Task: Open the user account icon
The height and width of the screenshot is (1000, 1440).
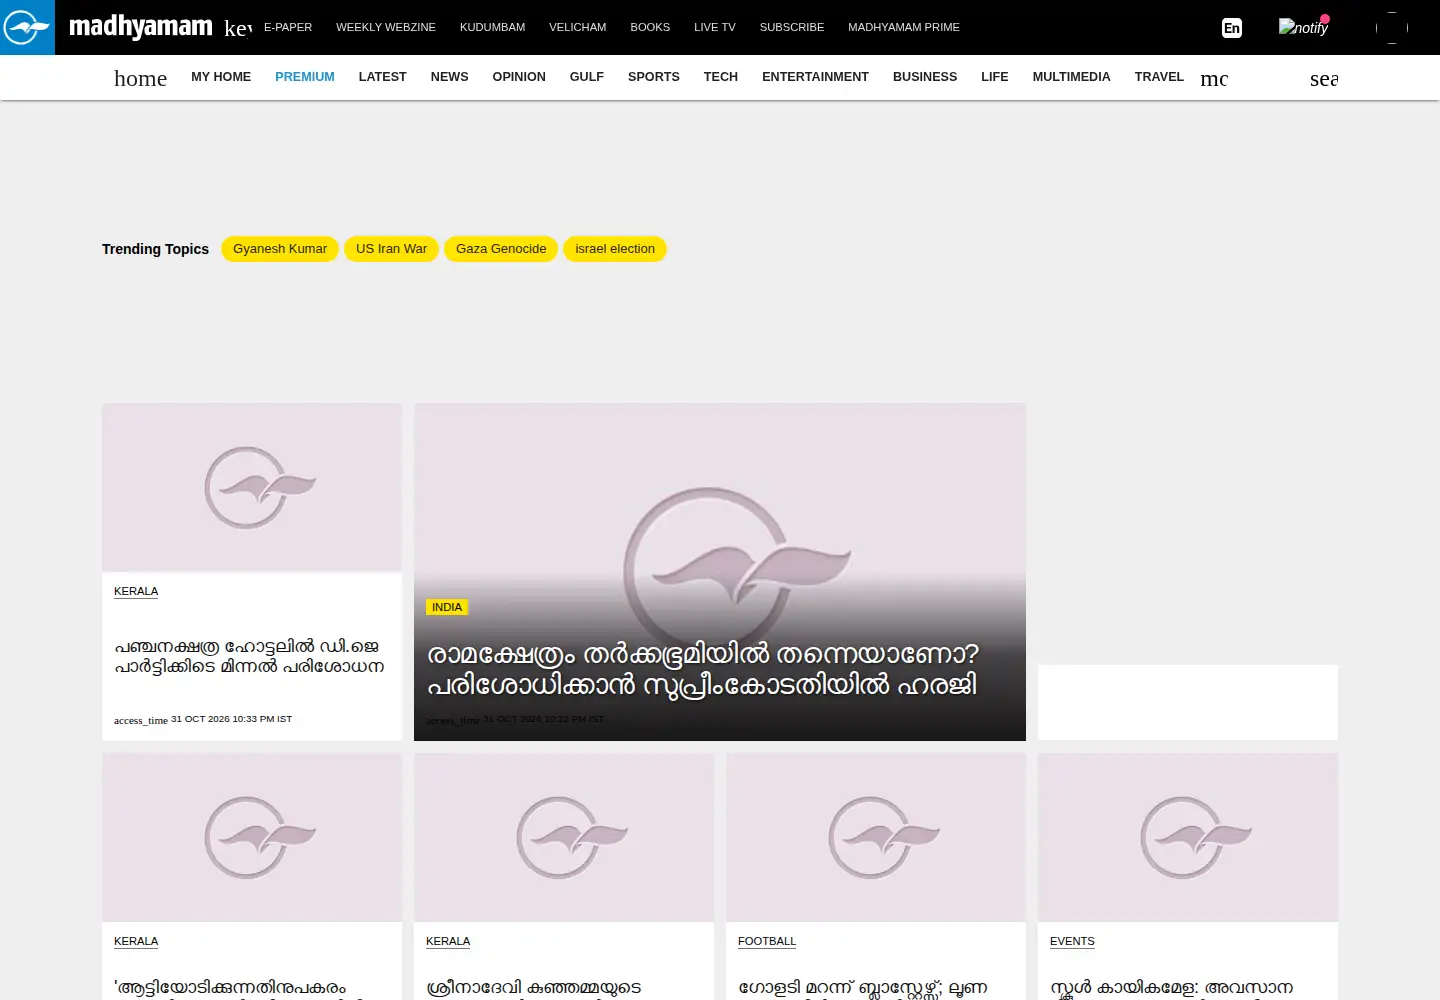Action: pyautogui.click(x=1392, y=28)
